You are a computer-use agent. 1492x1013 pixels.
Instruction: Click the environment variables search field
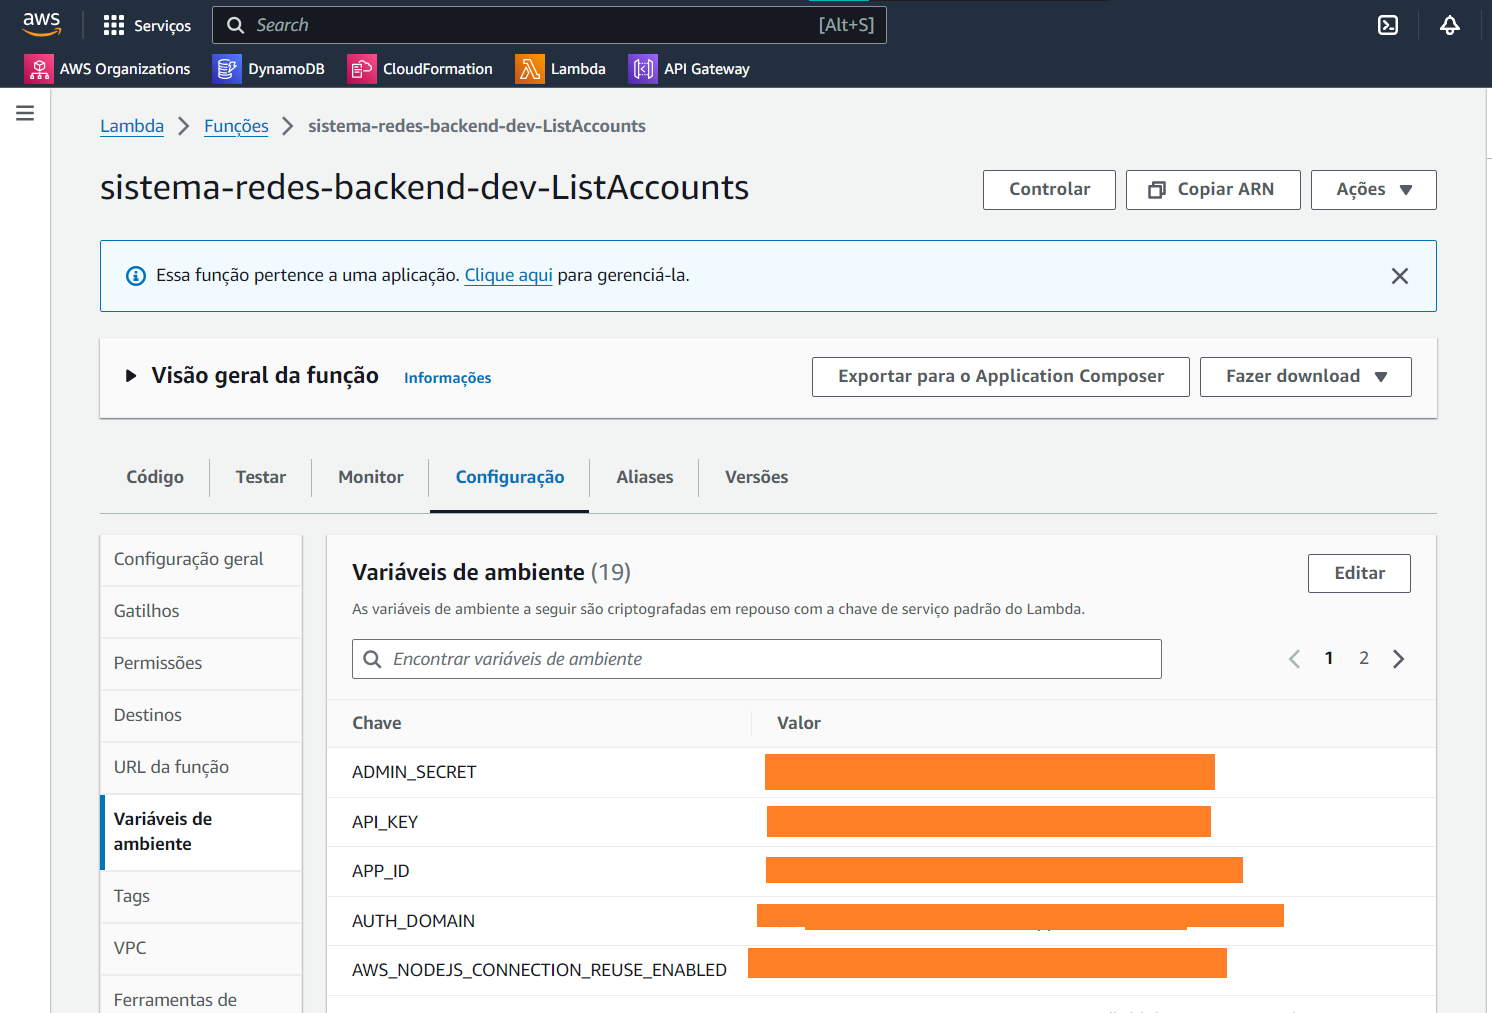point(756,658)
